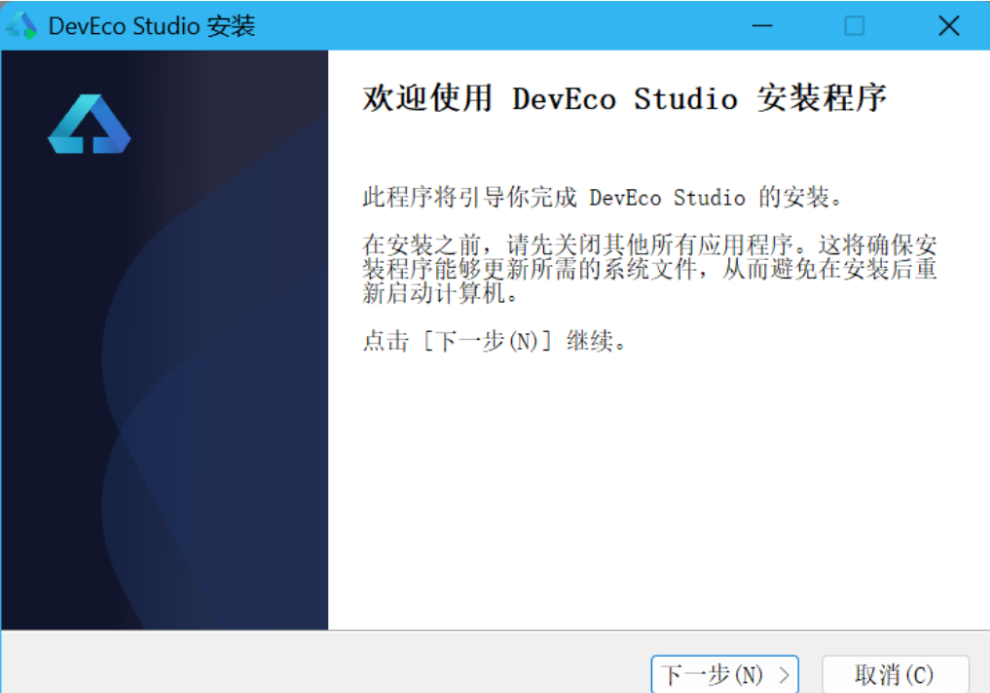Click the title bar text DevEco Studio 安装
Image resolution: width=990 pixels, height=693 pixels.
[x=152, y=26]
